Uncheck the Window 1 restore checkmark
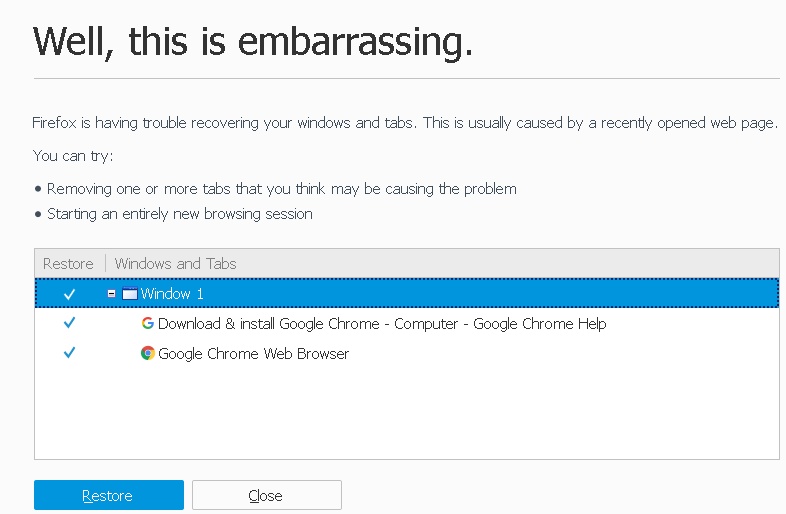The height and width of the screenshot is (514, 786). [x=70, y=294]
